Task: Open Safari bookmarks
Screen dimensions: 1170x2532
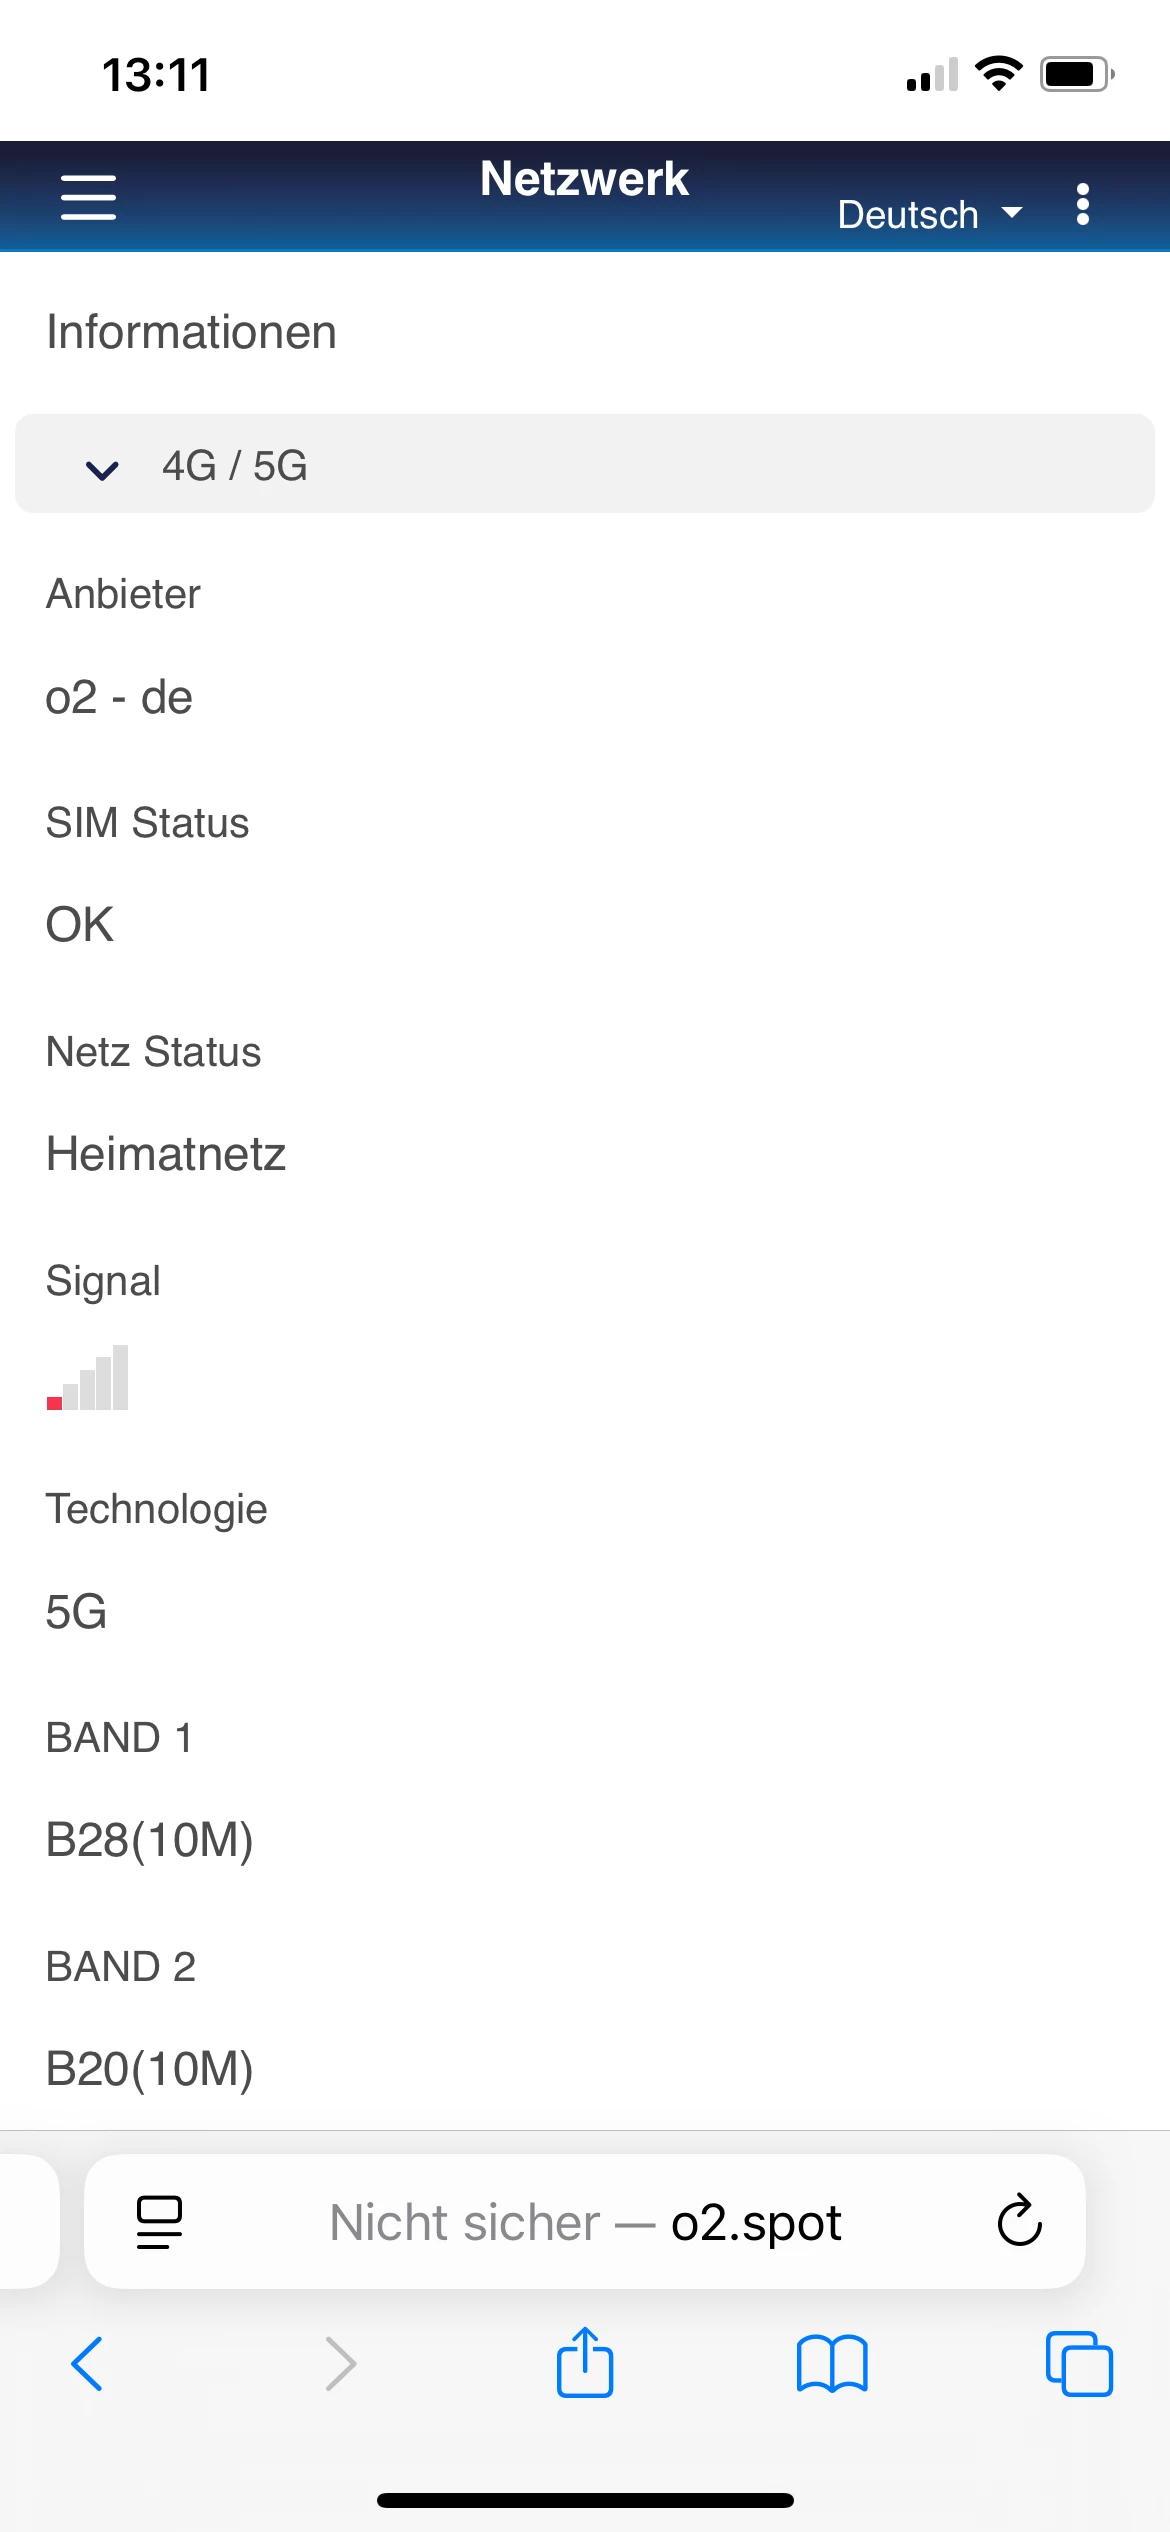Action: [832, 2364]
